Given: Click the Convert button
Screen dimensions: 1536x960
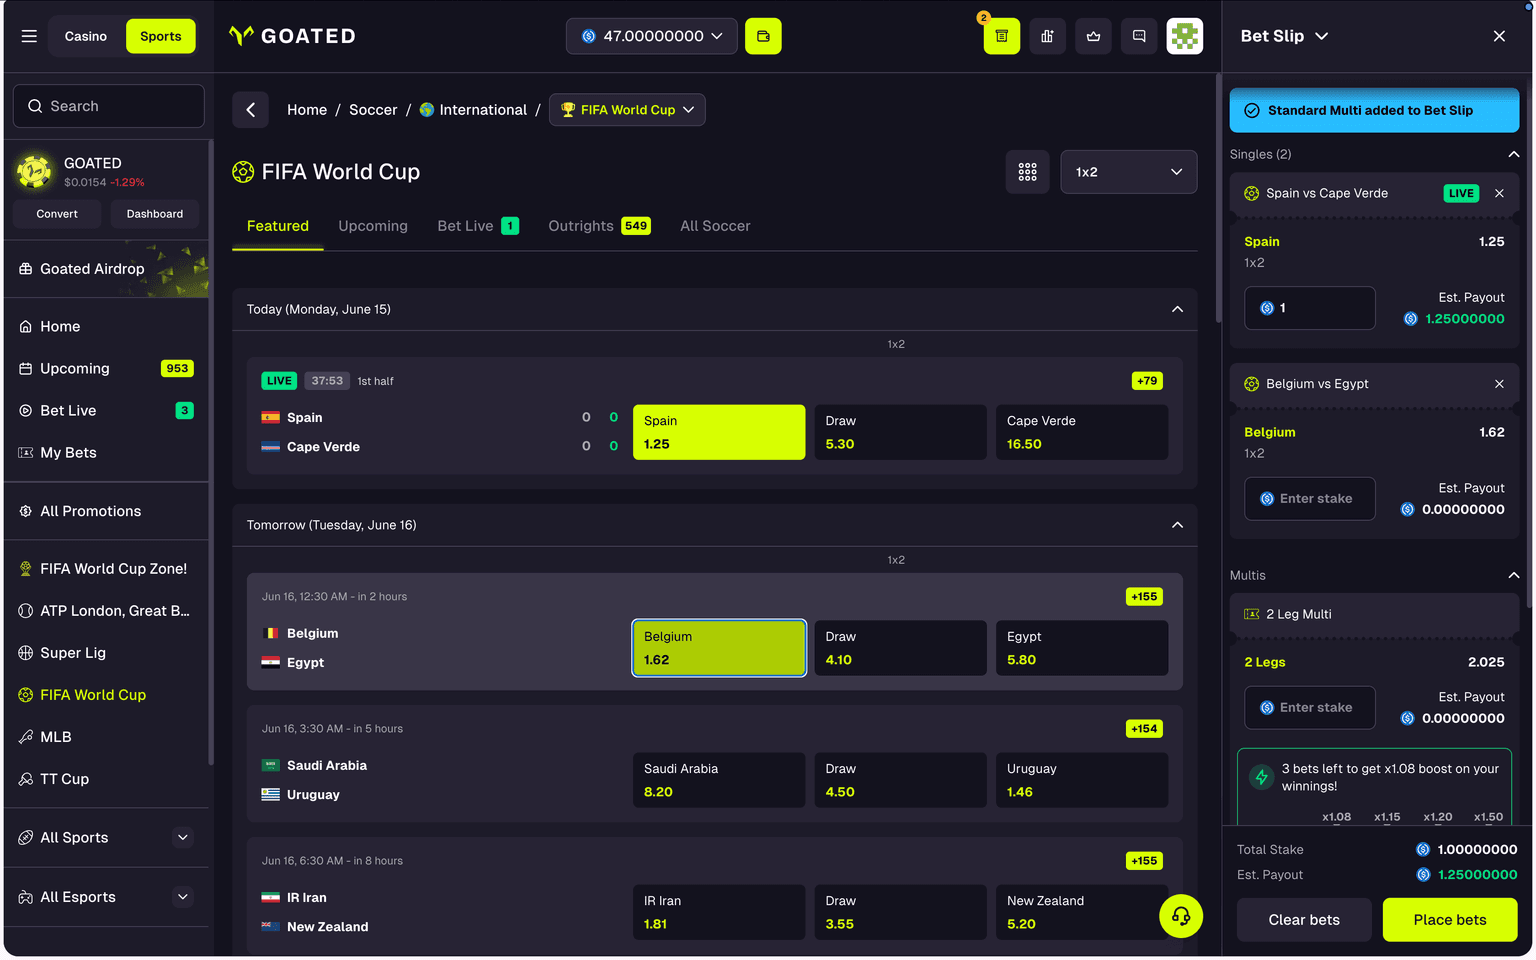Looking at the screenshot, I should [x=57, y=214].
